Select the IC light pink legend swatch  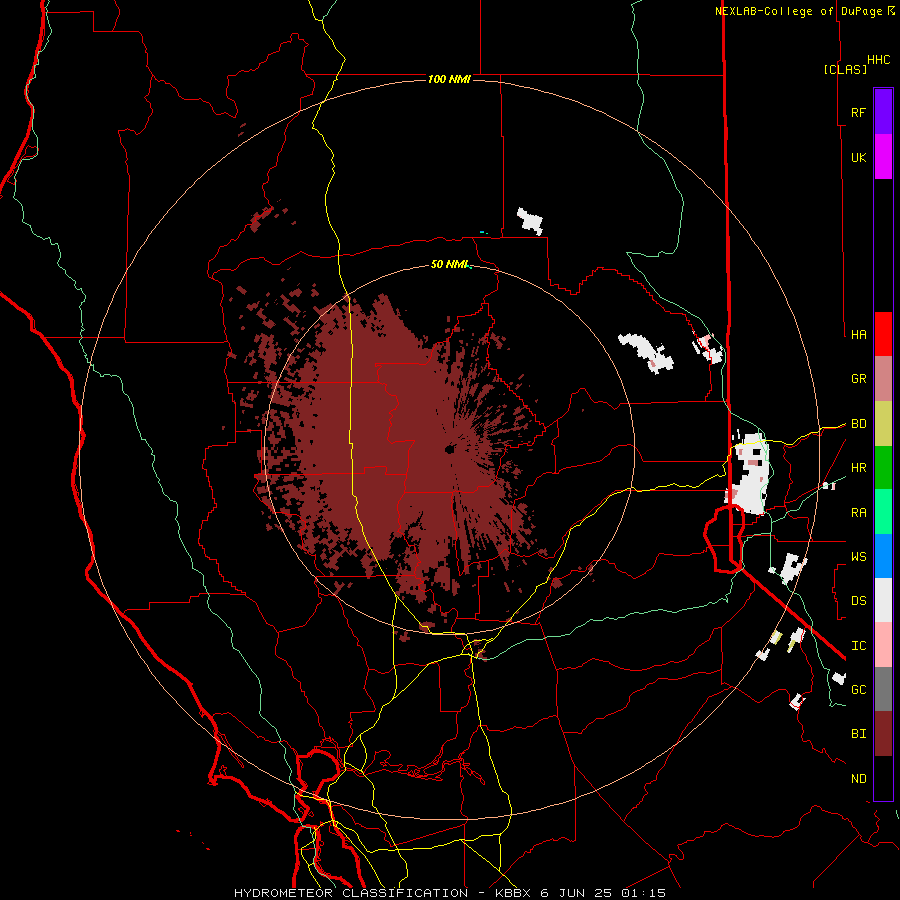(x=883, y=645)
